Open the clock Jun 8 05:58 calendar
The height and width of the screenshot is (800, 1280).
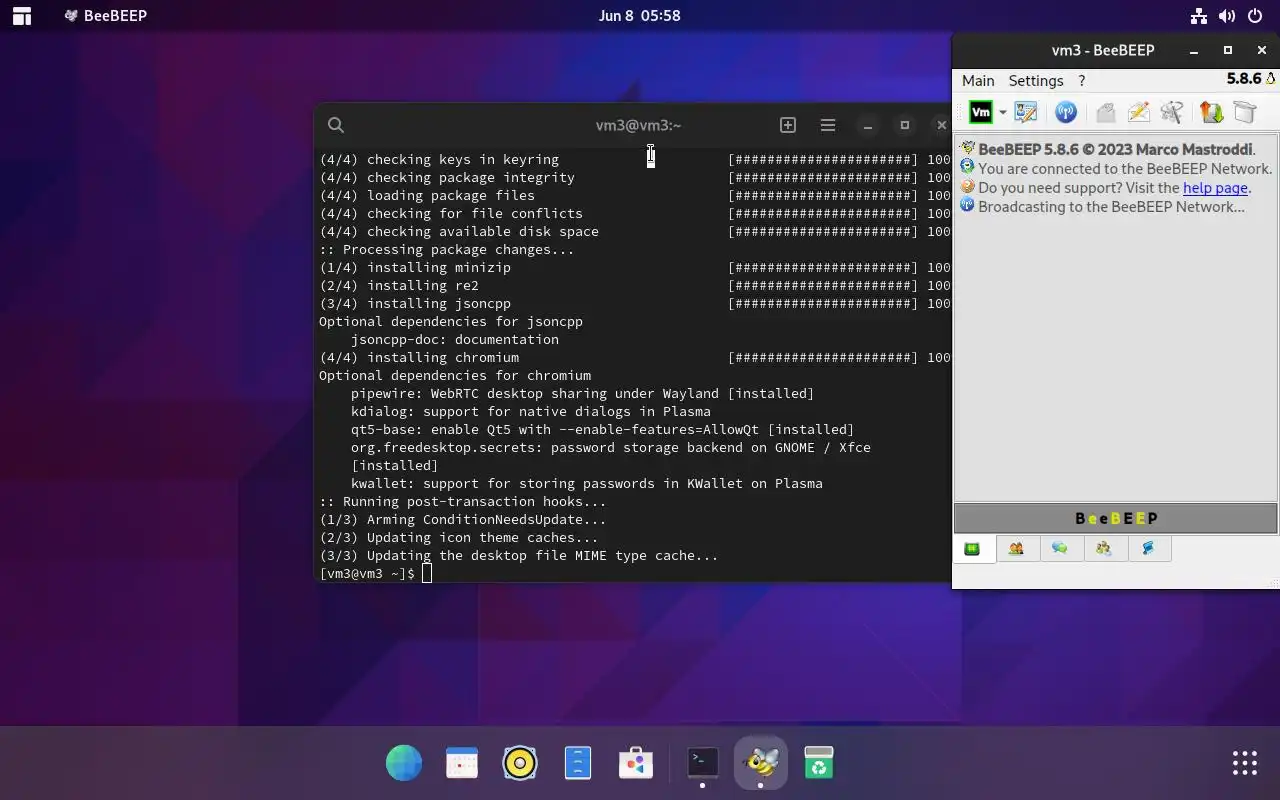tap(640, 16)
